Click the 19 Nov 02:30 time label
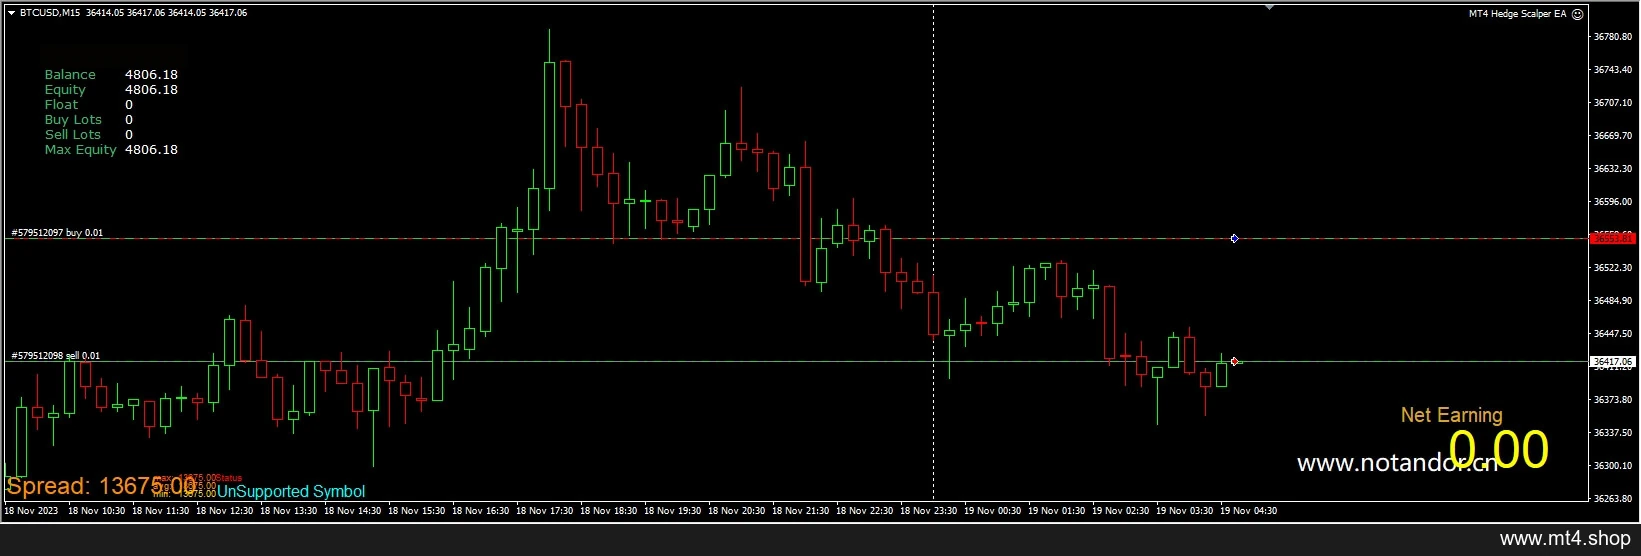The width and height of the screenshot is (1641, 556). pos(1121,511)
